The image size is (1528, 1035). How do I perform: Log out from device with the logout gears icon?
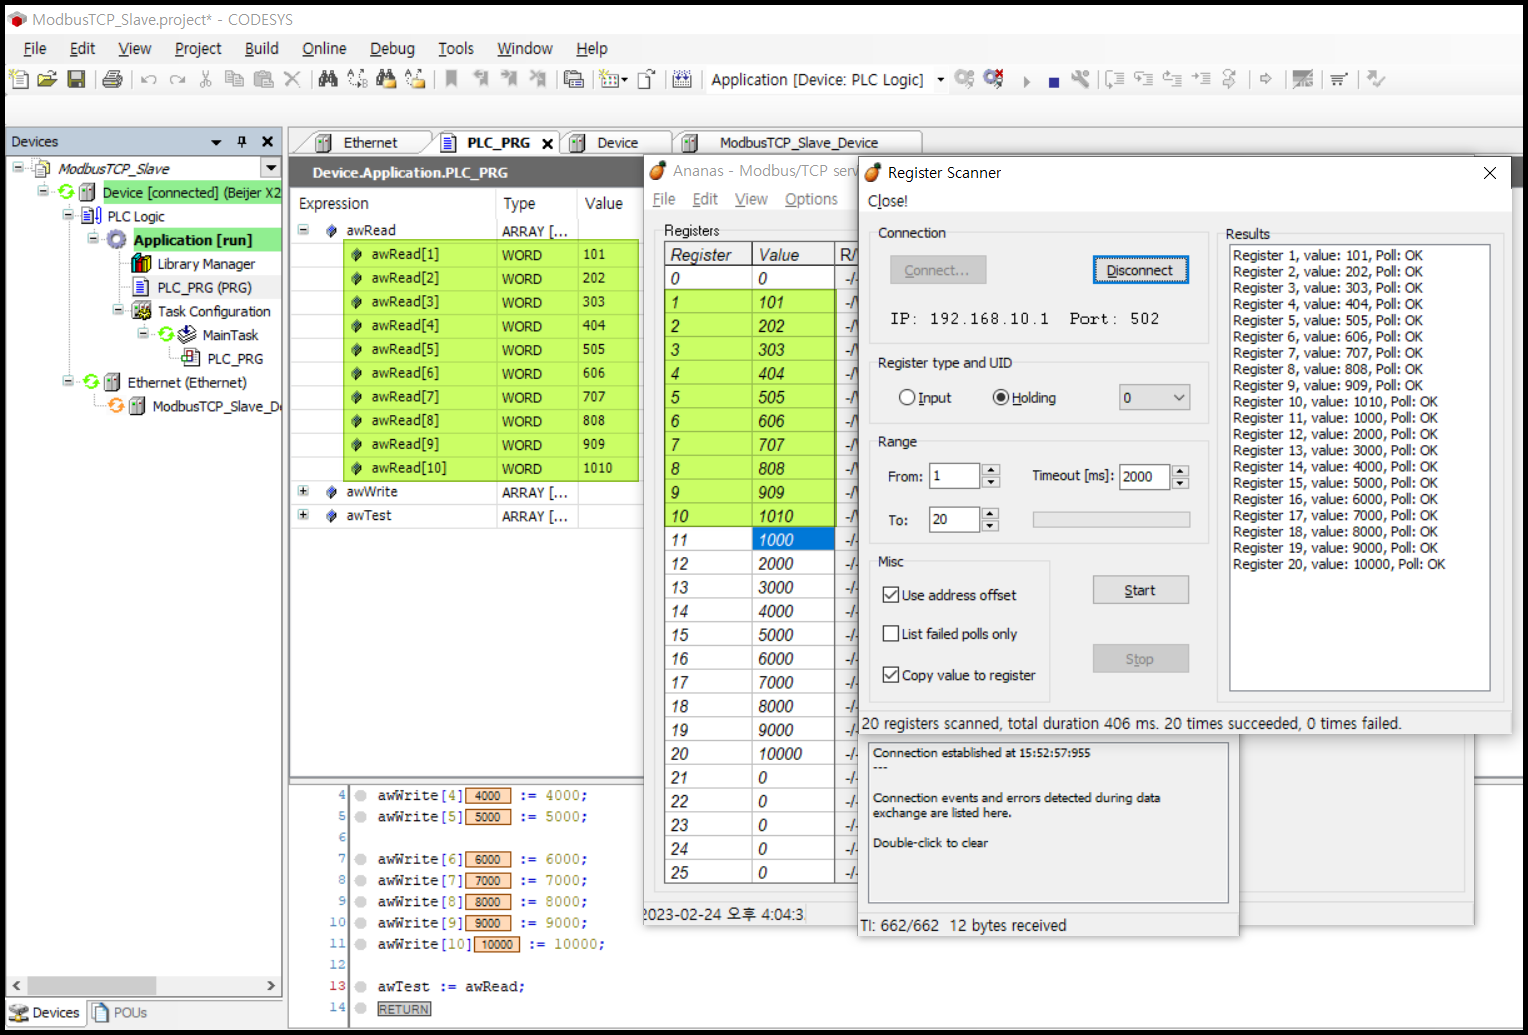pos(993,80)
